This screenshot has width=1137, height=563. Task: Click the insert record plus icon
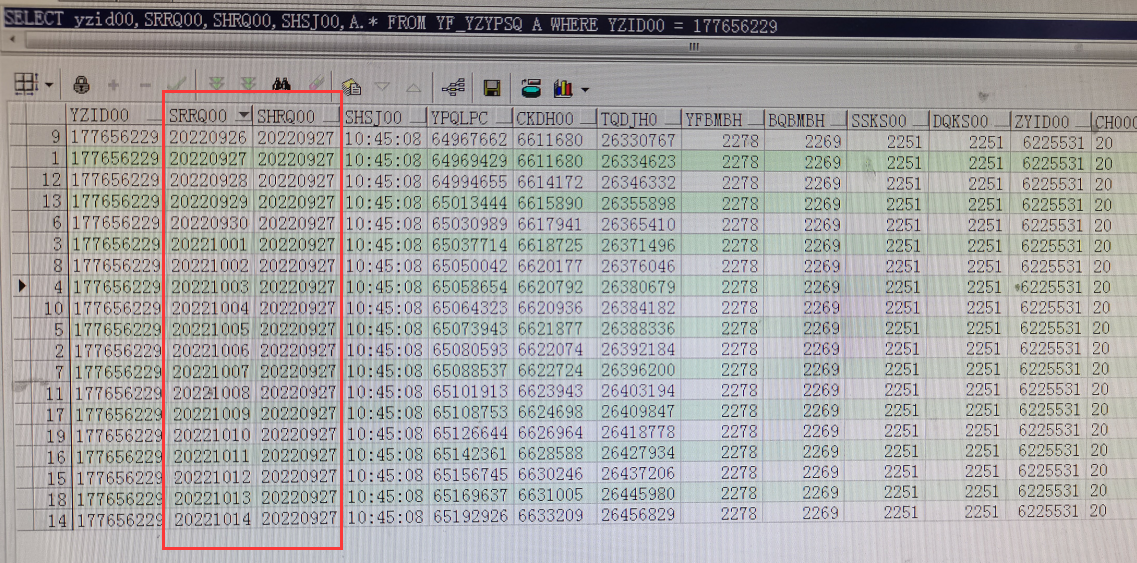point(113,86)
